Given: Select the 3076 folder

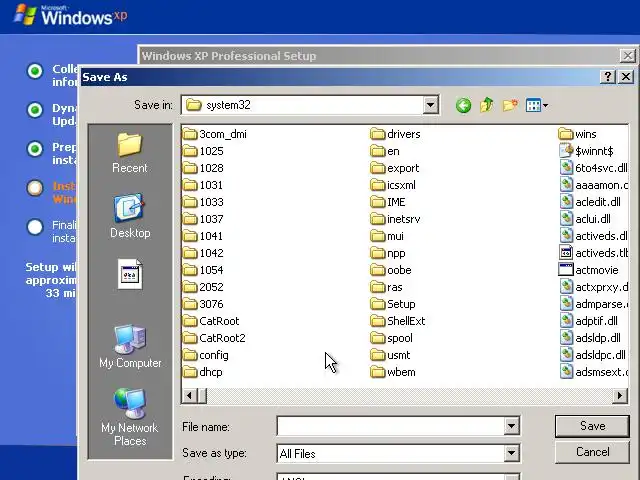Looking at the screenshot, I should click(x=203, y=304).
